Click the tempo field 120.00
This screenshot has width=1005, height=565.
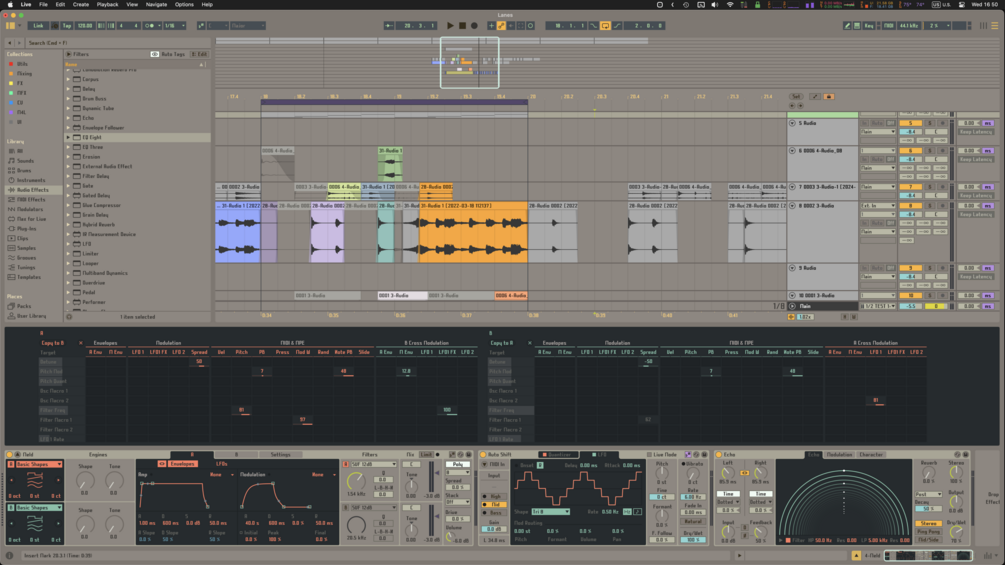85,26
